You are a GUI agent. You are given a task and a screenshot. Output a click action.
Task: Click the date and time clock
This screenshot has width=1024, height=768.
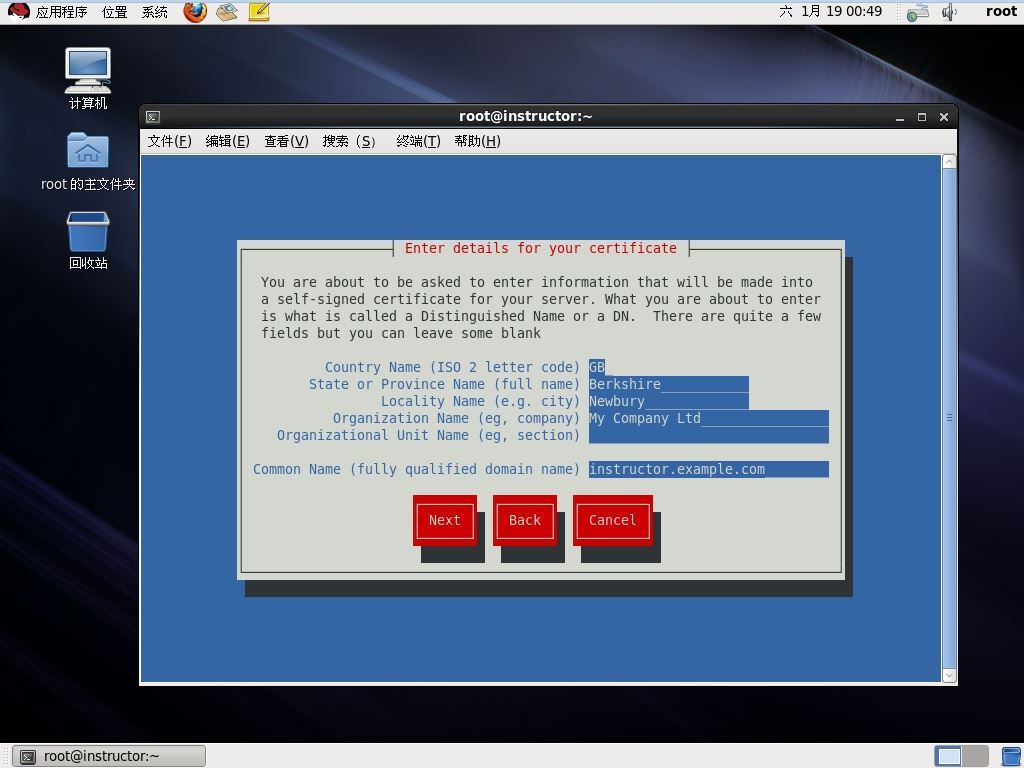(x=830, y=11)
